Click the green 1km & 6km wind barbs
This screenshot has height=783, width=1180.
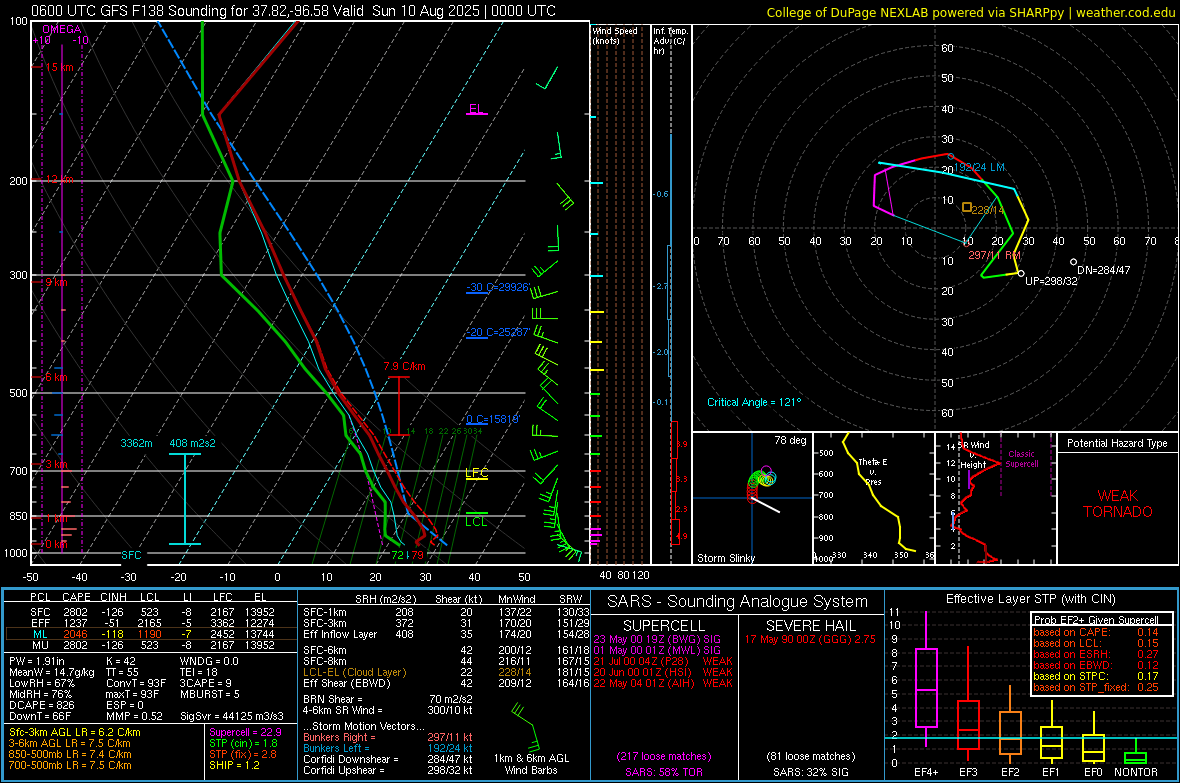[x=528, y=725]
